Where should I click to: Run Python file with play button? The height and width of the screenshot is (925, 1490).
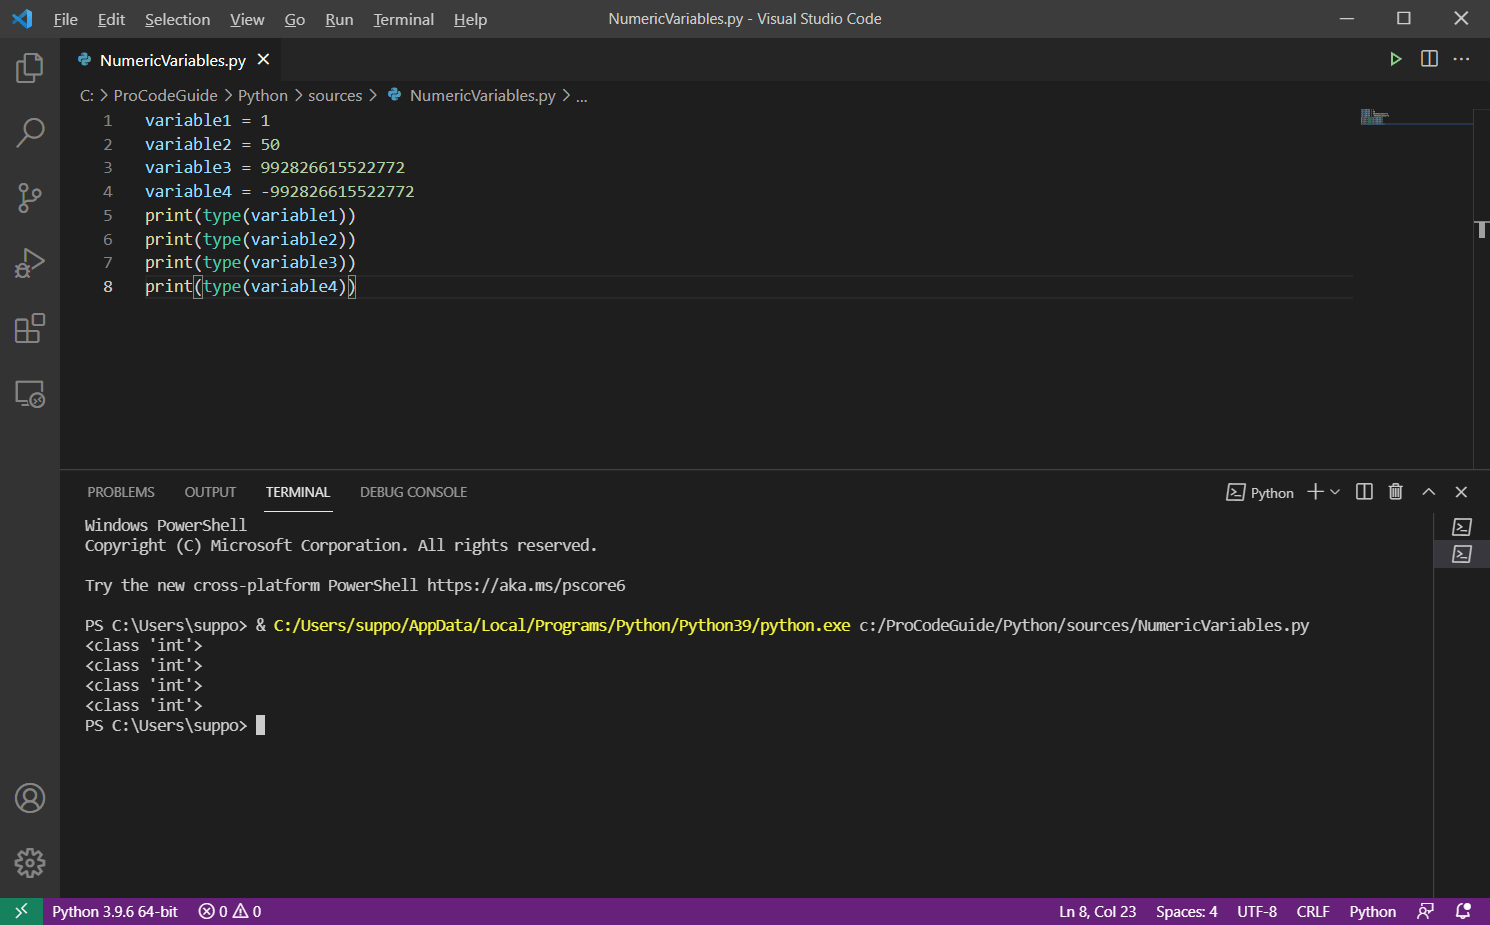(1395, 59)
